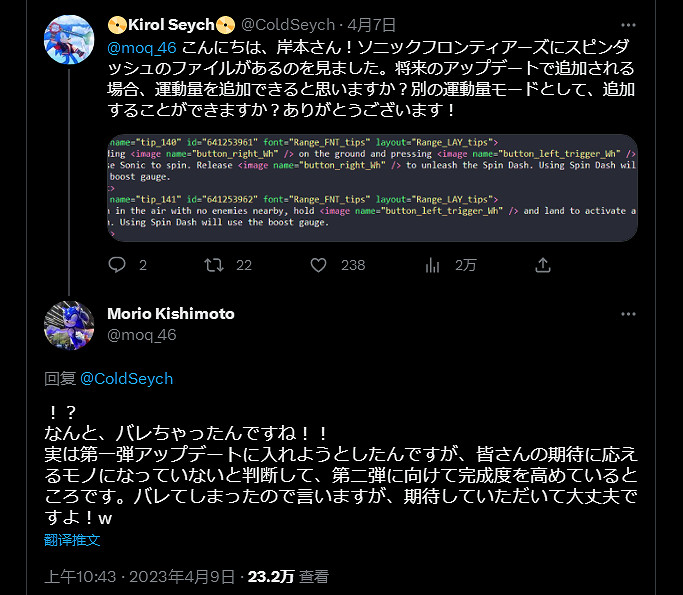Open Kirol Seych's profile avatar

point(69,38)
